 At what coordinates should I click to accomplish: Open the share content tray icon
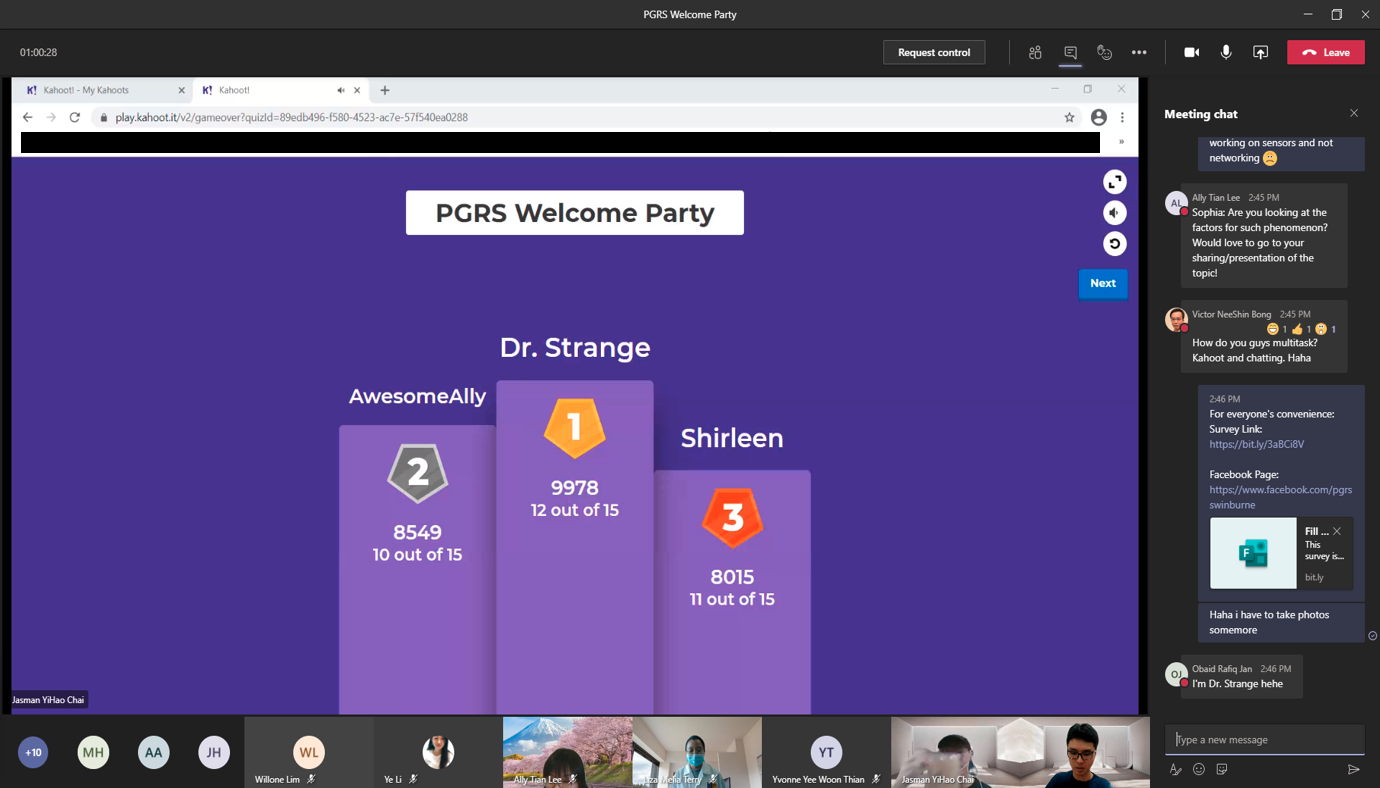click(1260, 52)
